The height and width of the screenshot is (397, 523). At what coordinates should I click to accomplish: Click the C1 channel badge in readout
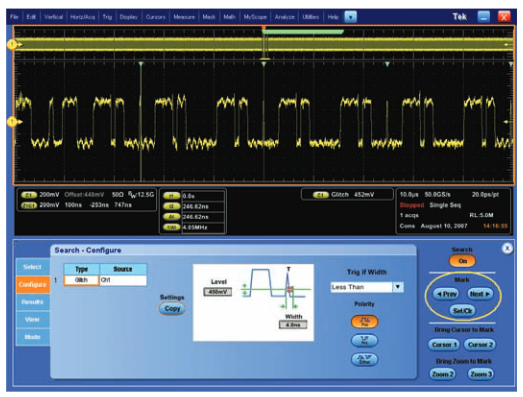tap(29, 195)
